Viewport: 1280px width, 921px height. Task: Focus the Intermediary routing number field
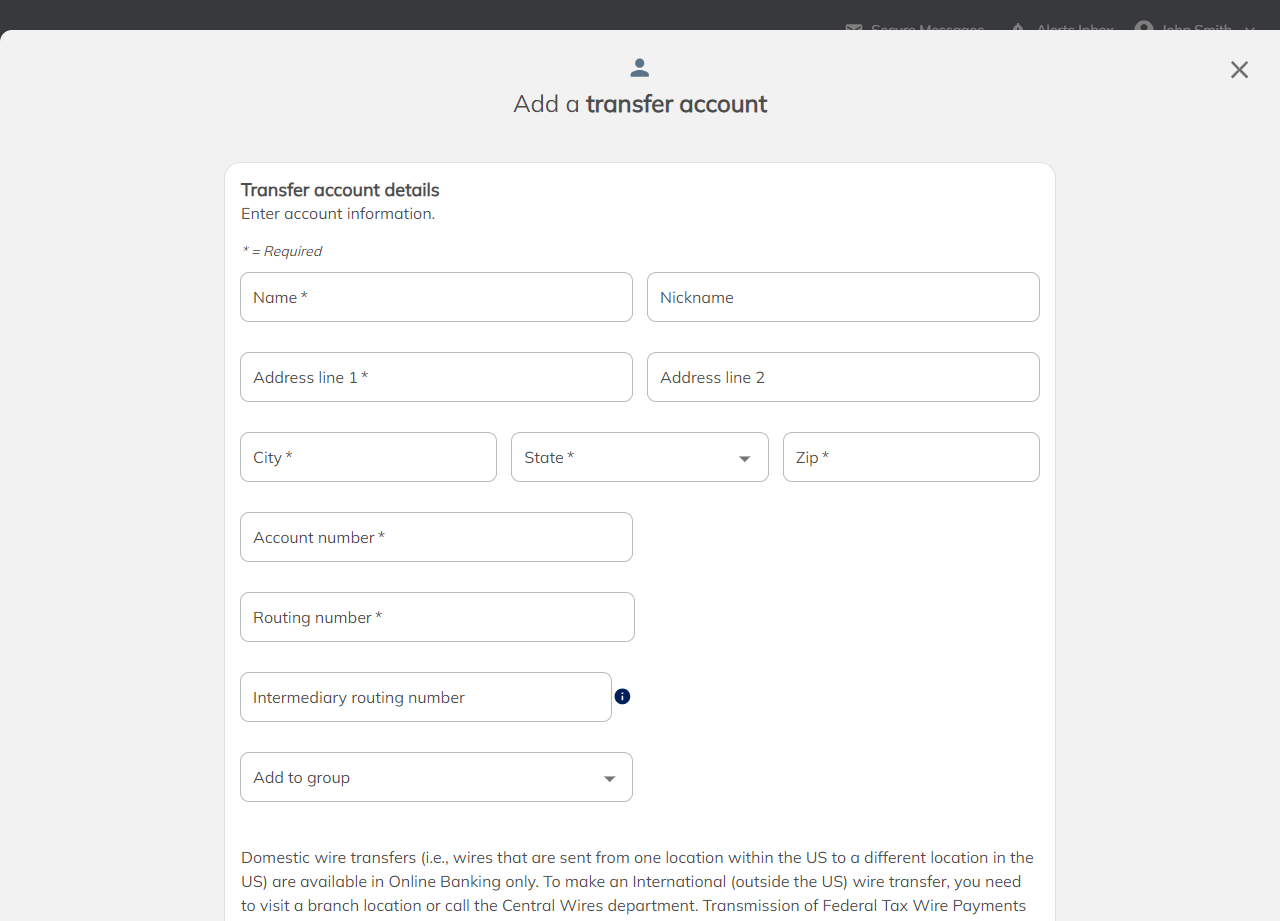point(426,697)
